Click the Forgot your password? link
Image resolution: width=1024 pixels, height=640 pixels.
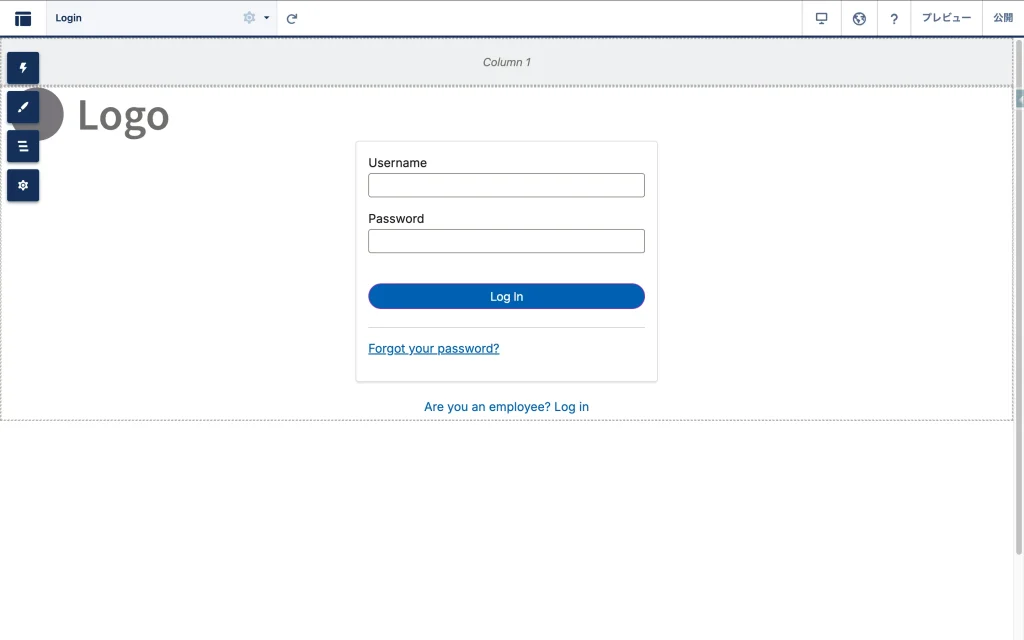pos(433,349)
